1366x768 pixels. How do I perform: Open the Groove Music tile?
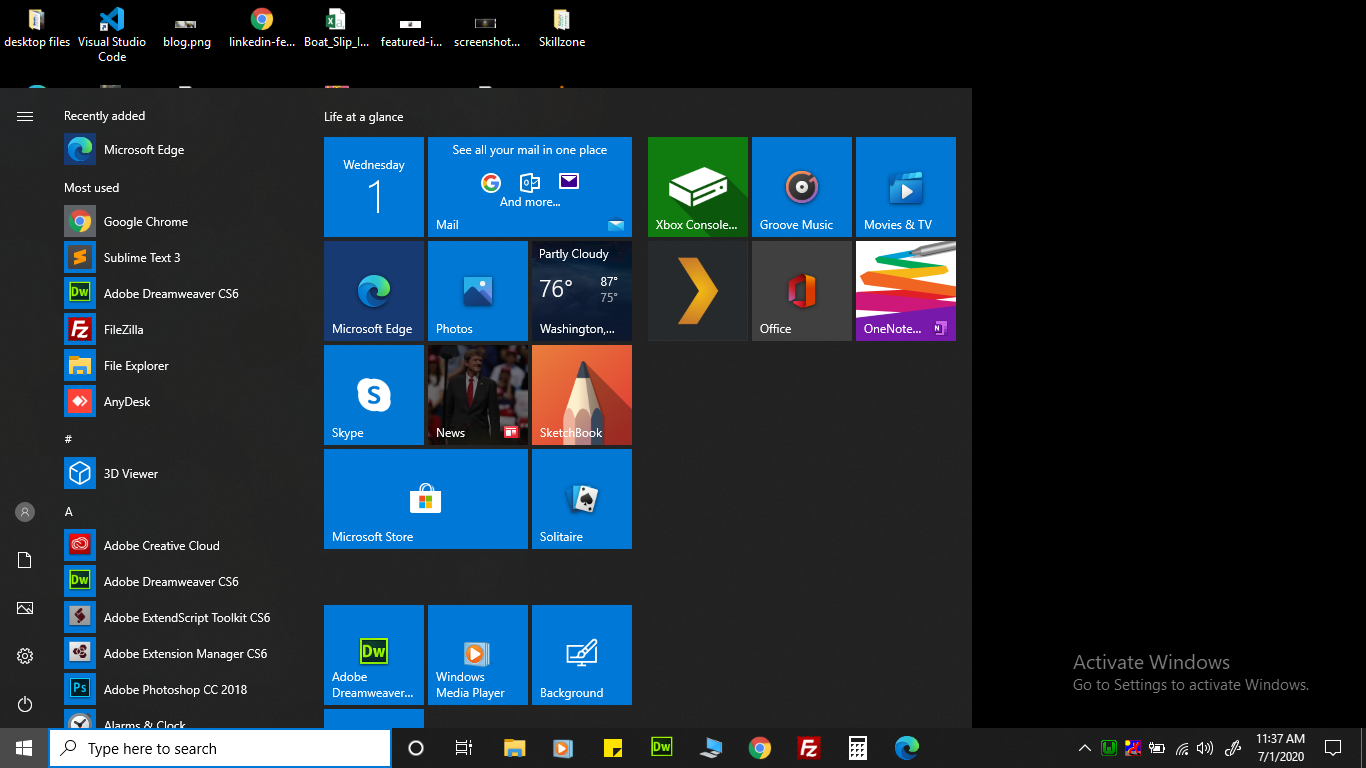[801, 187]
